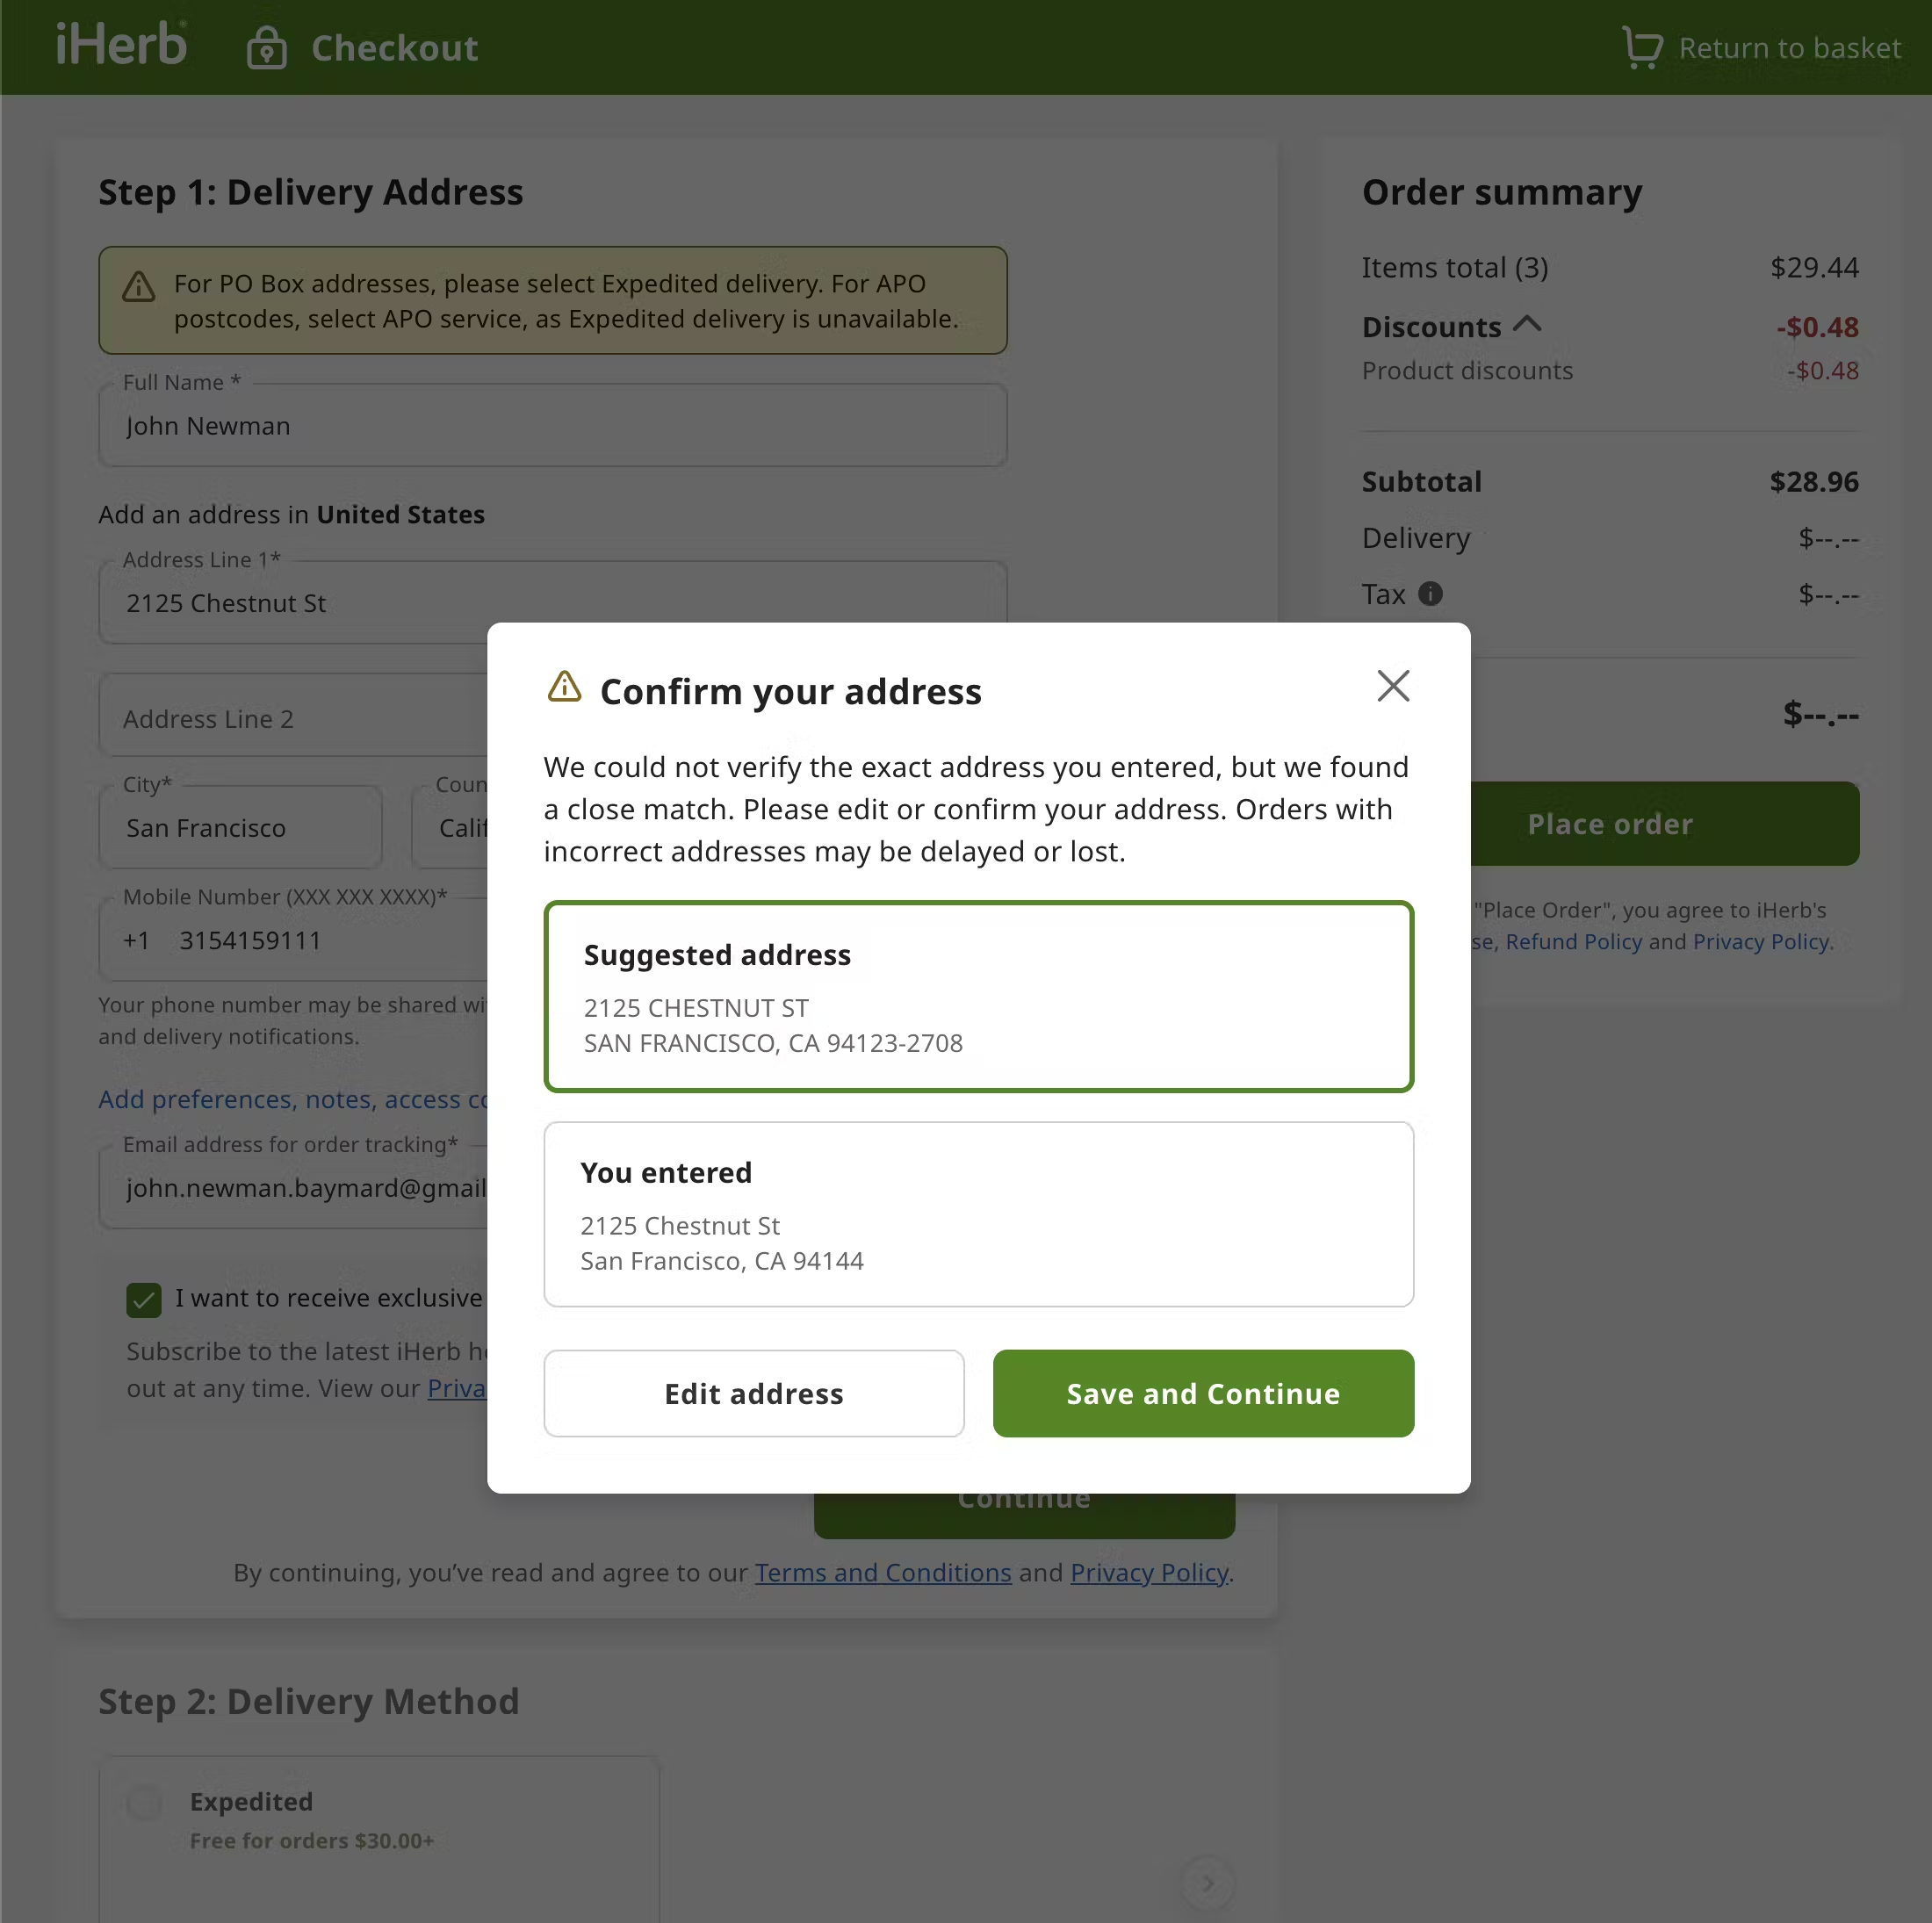The width and height of the screenshot is (1932, 1923).
Task: Click the Full Name input field
Action: click(x=552, y=426)
